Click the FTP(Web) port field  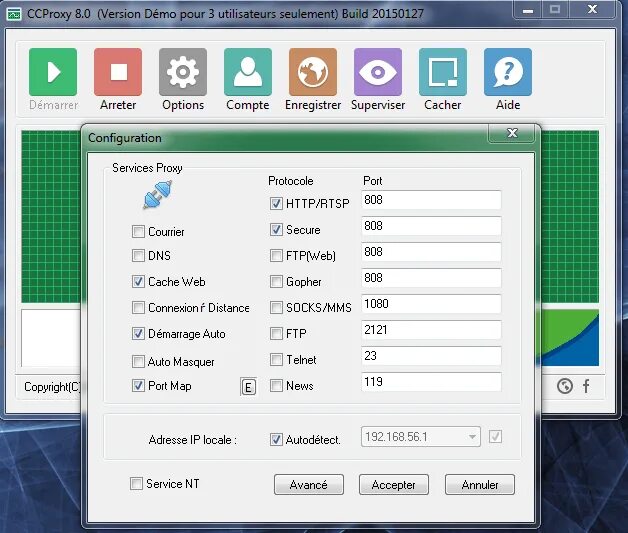pyautogui.click(x=431, y=252)
